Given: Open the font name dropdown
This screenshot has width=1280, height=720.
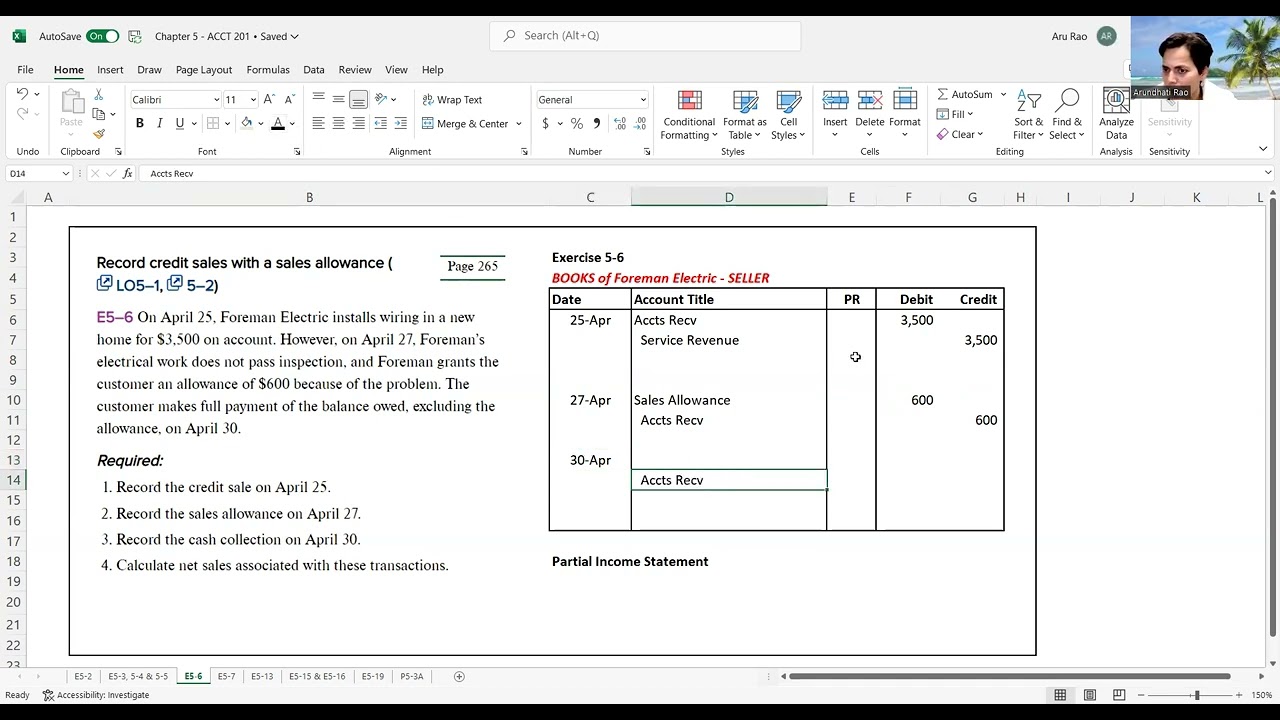Looking at the screenshot, I should [216, 100].
